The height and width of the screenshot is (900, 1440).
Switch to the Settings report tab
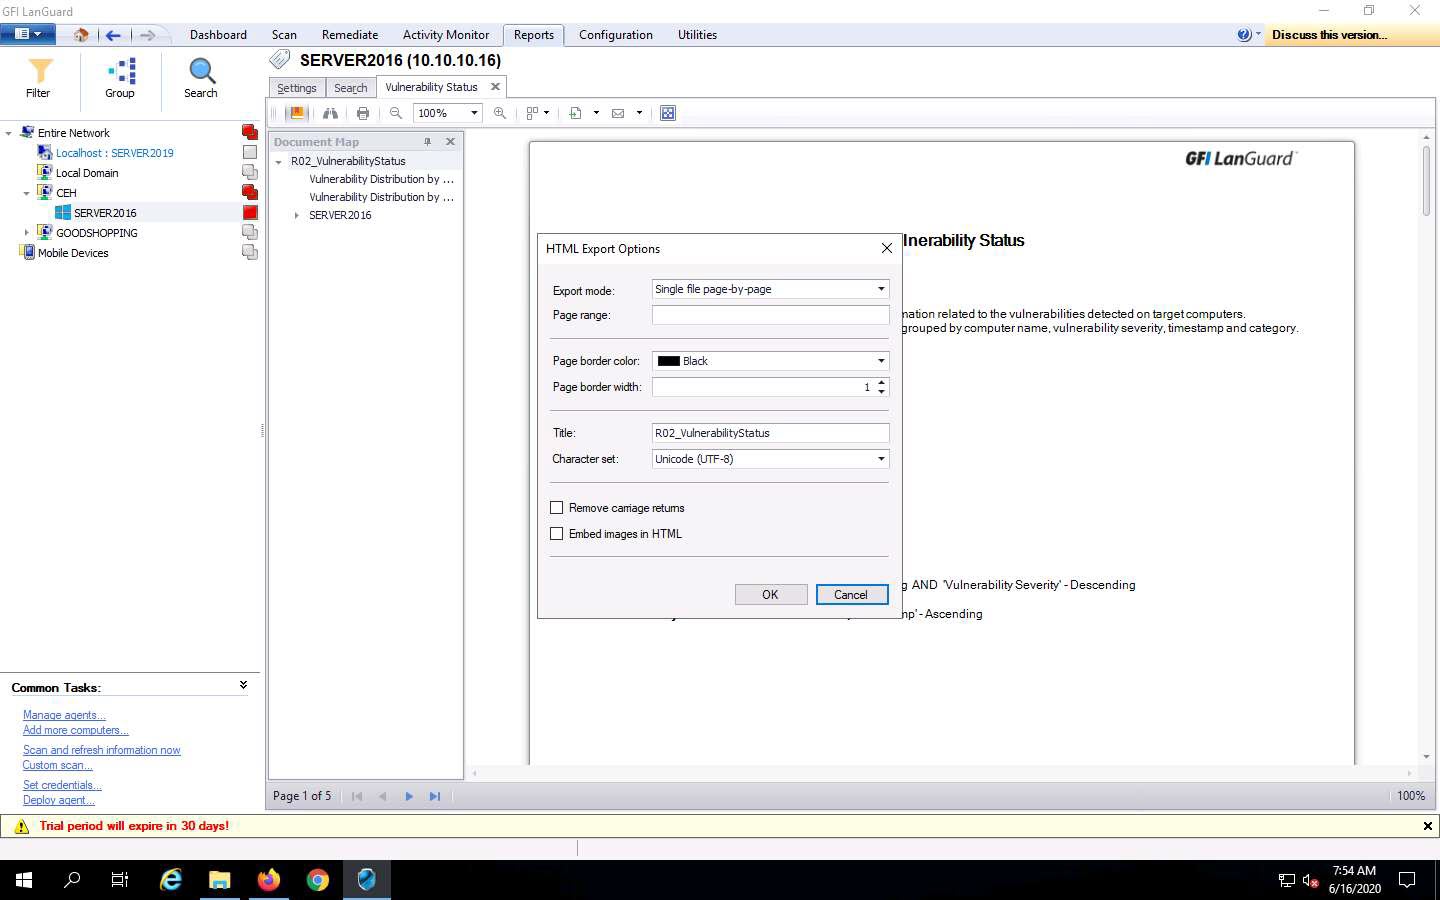tap(297, 88)
